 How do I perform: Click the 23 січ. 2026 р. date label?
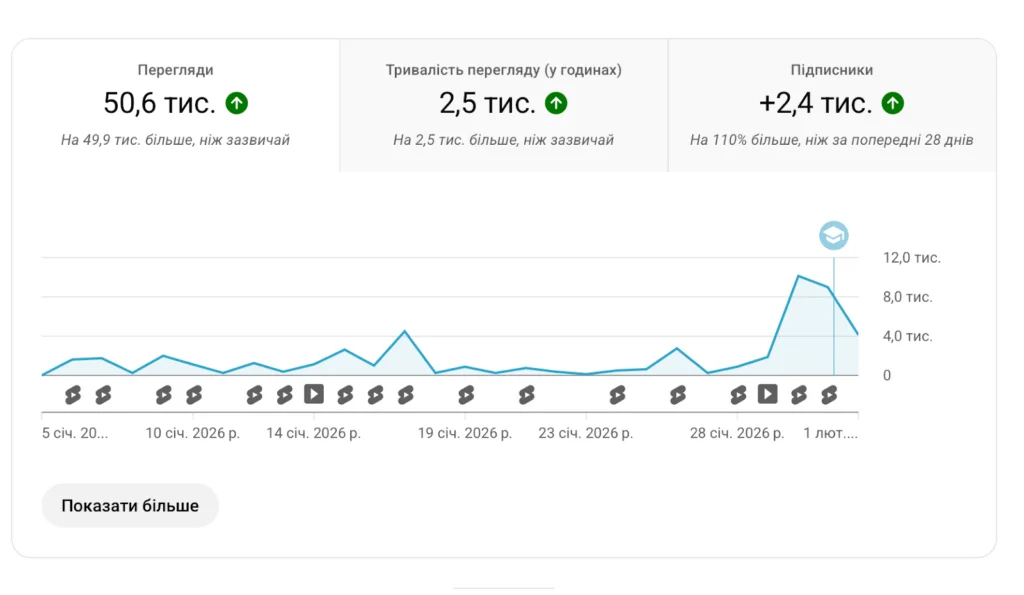tap(585, 433)
